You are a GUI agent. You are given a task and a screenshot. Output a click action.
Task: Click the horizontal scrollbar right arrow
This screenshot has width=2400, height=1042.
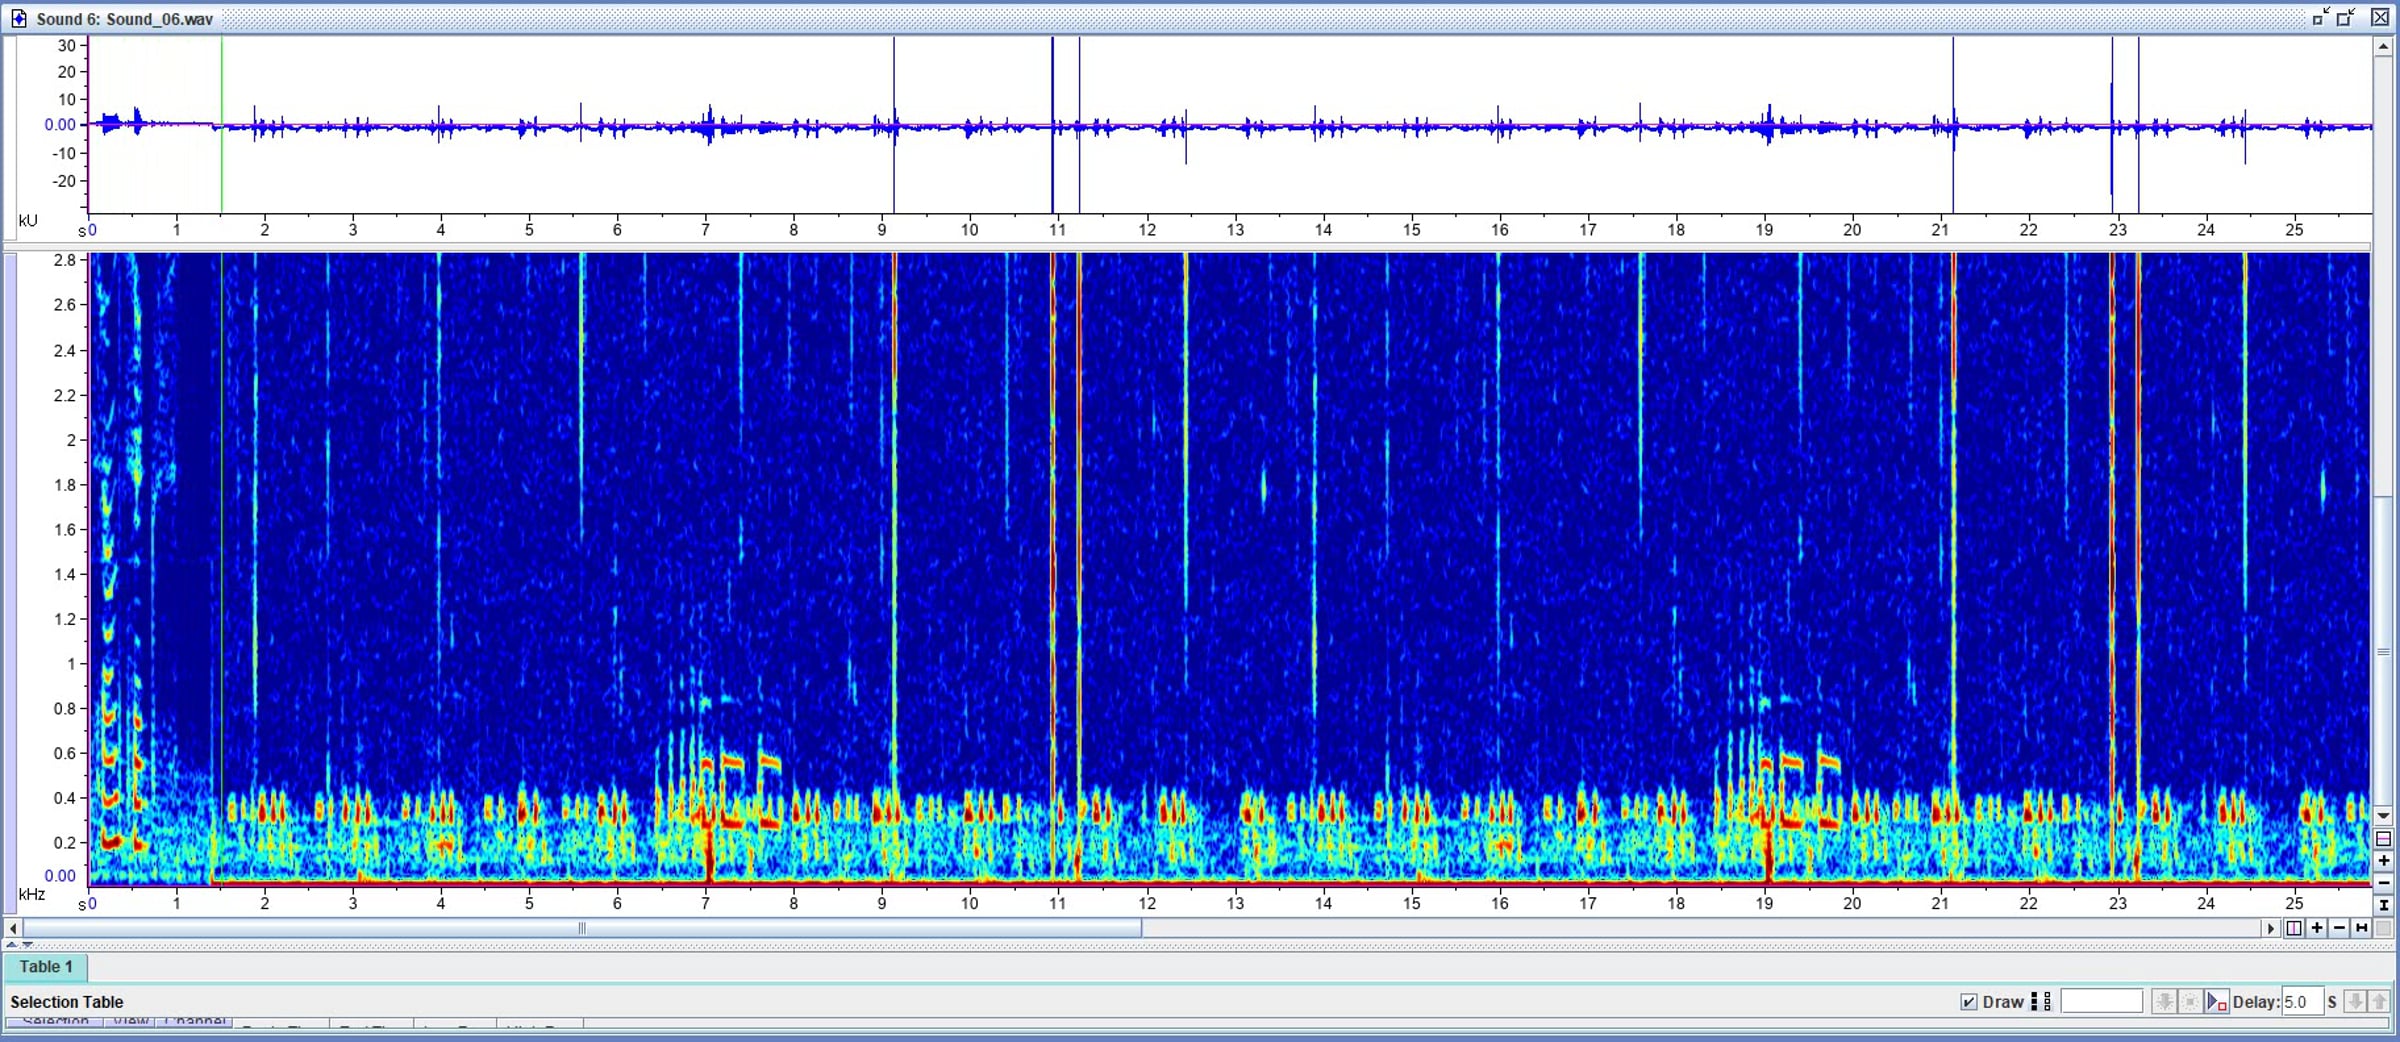click(2271, 928)
